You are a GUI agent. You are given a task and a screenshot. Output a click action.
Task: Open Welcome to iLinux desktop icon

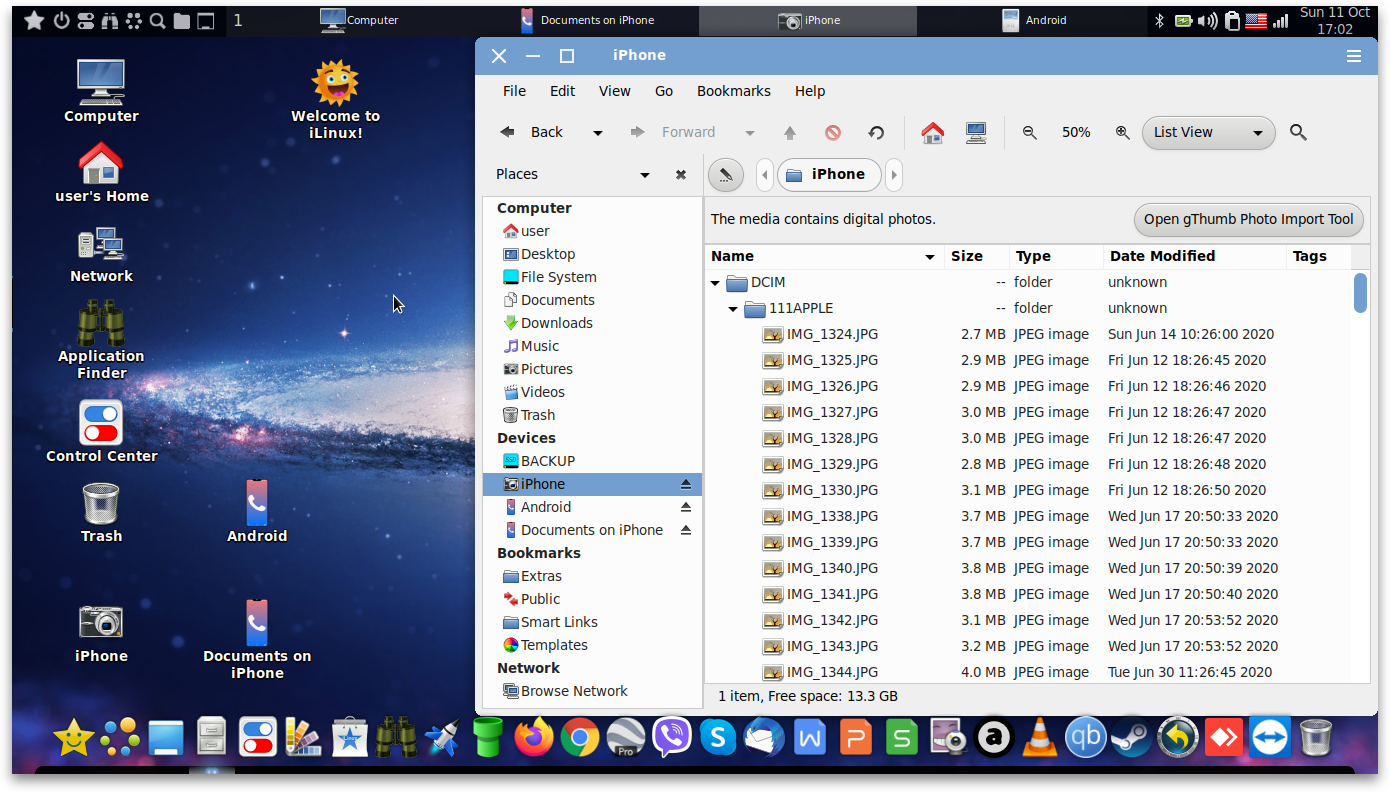[x=335, y=99]
